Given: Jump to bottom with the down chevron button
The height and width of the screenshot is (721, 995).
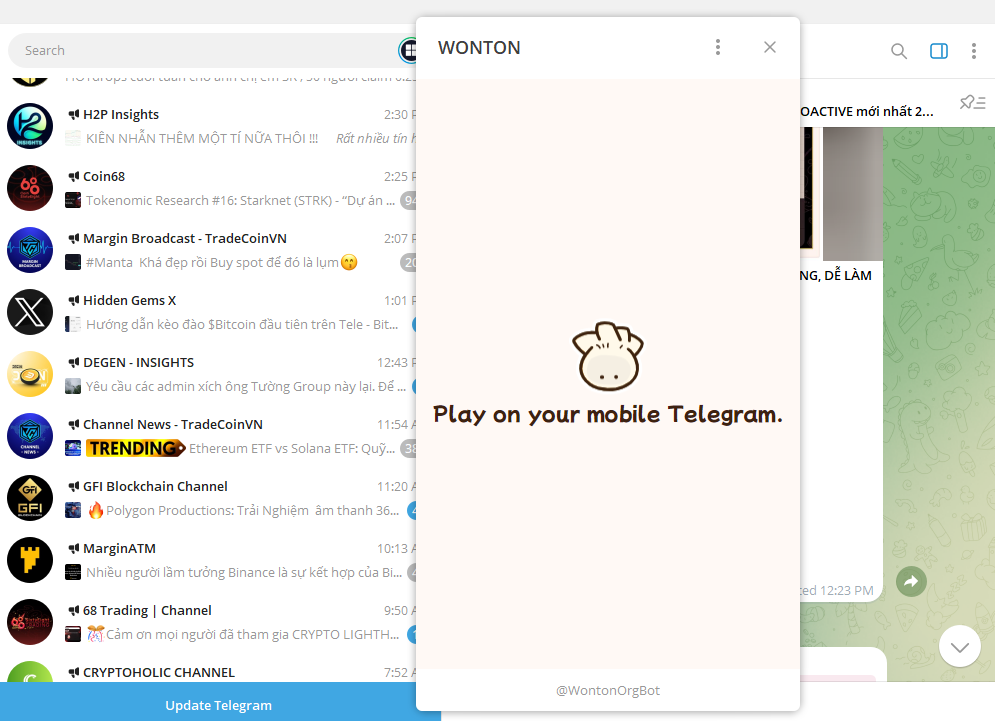Looking at the screenshot, I should click(959, 646).
